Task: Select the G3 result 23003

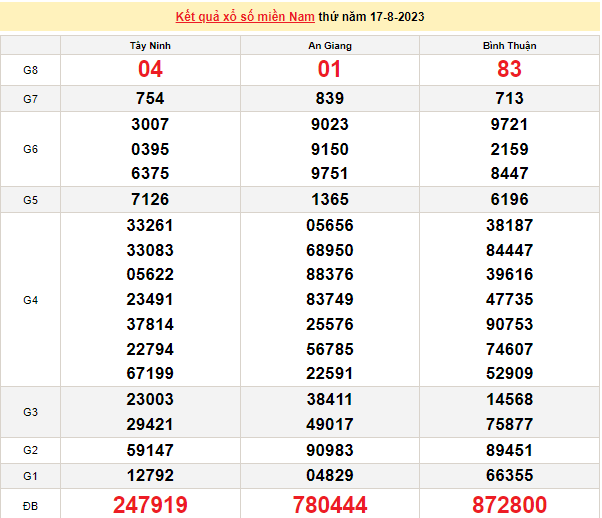Action: coord(150,398)
